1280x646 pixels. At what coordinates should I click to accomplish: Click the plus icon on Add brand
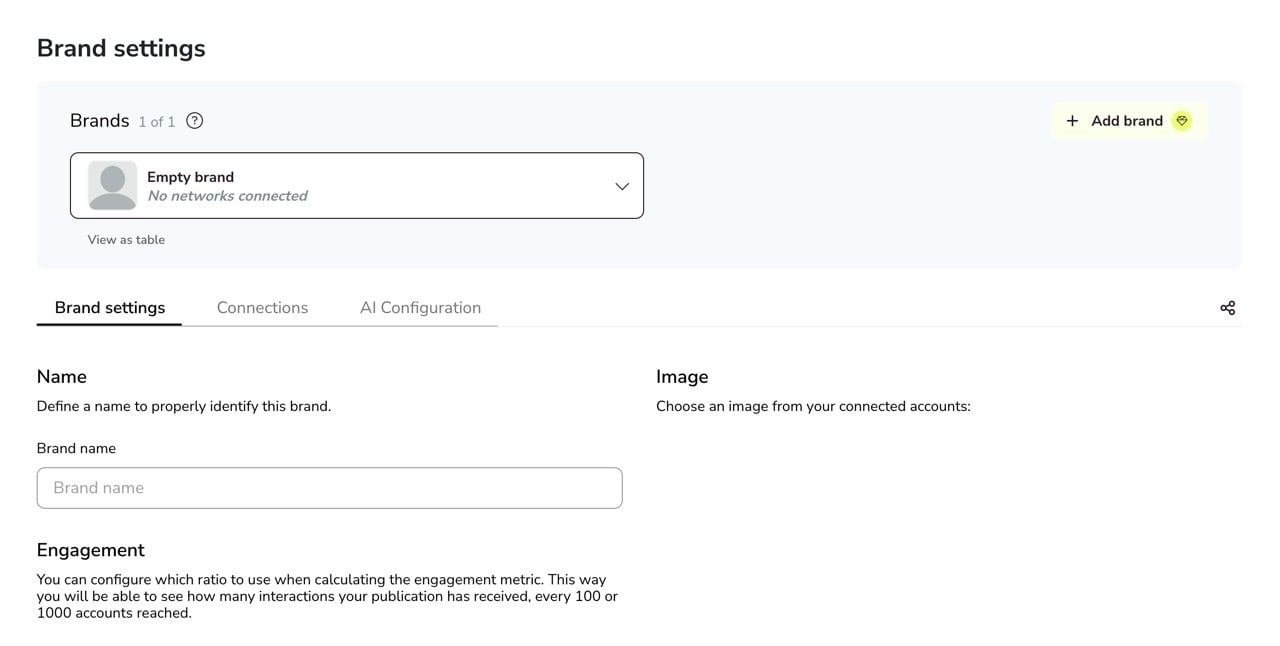tap(1072, 121)
